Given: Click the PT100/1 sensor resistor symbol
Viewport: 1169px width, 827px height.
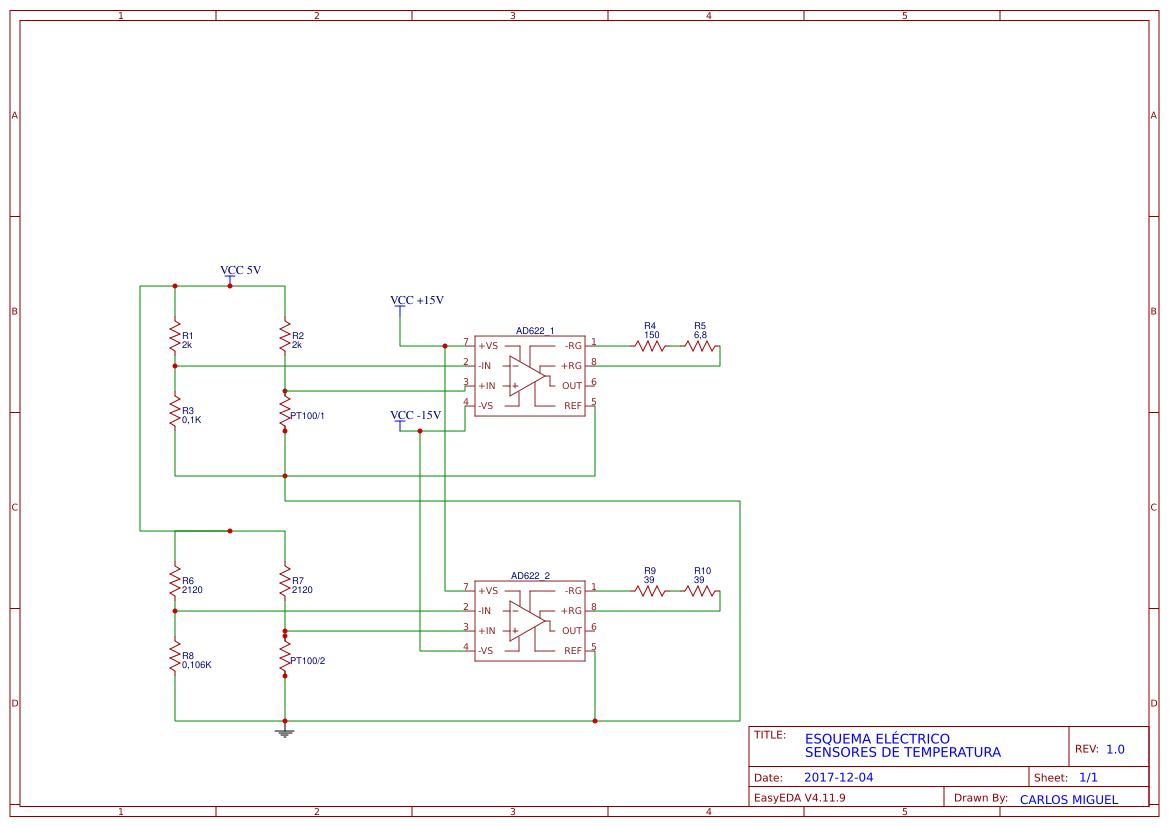Looking at the screenshot, I should point(285,411).
